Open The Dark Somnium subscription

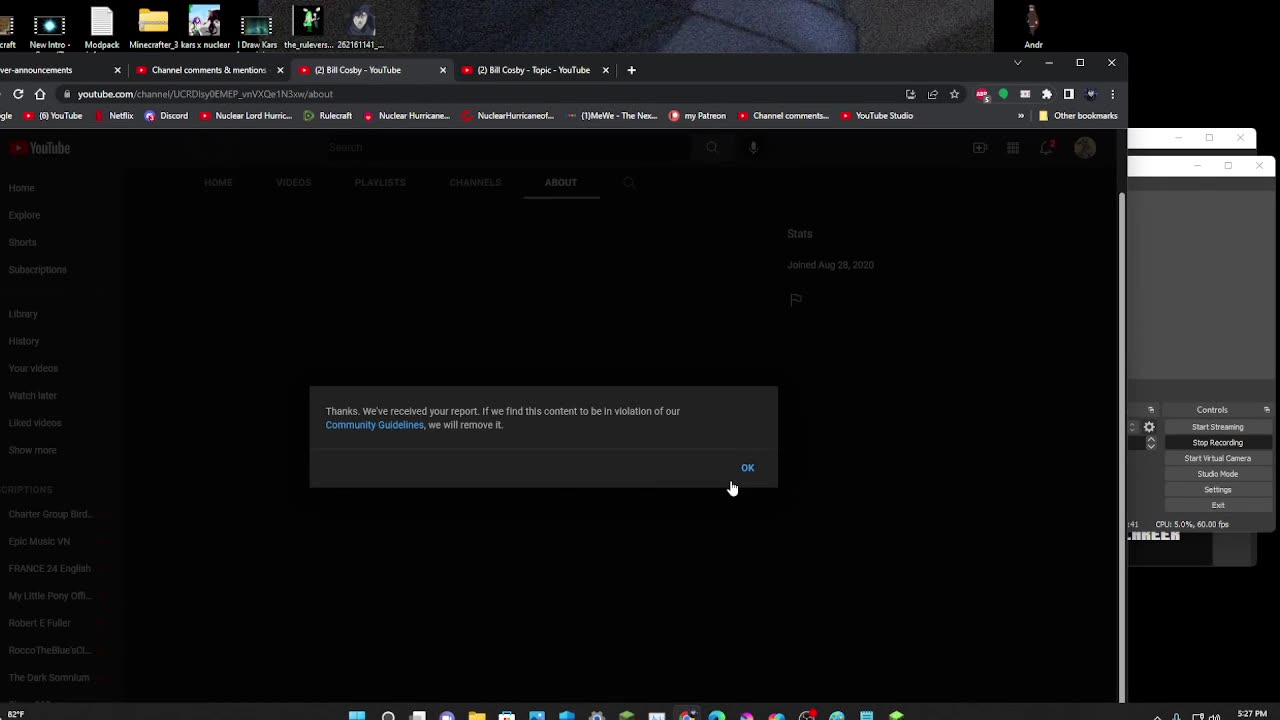point(49,678)
